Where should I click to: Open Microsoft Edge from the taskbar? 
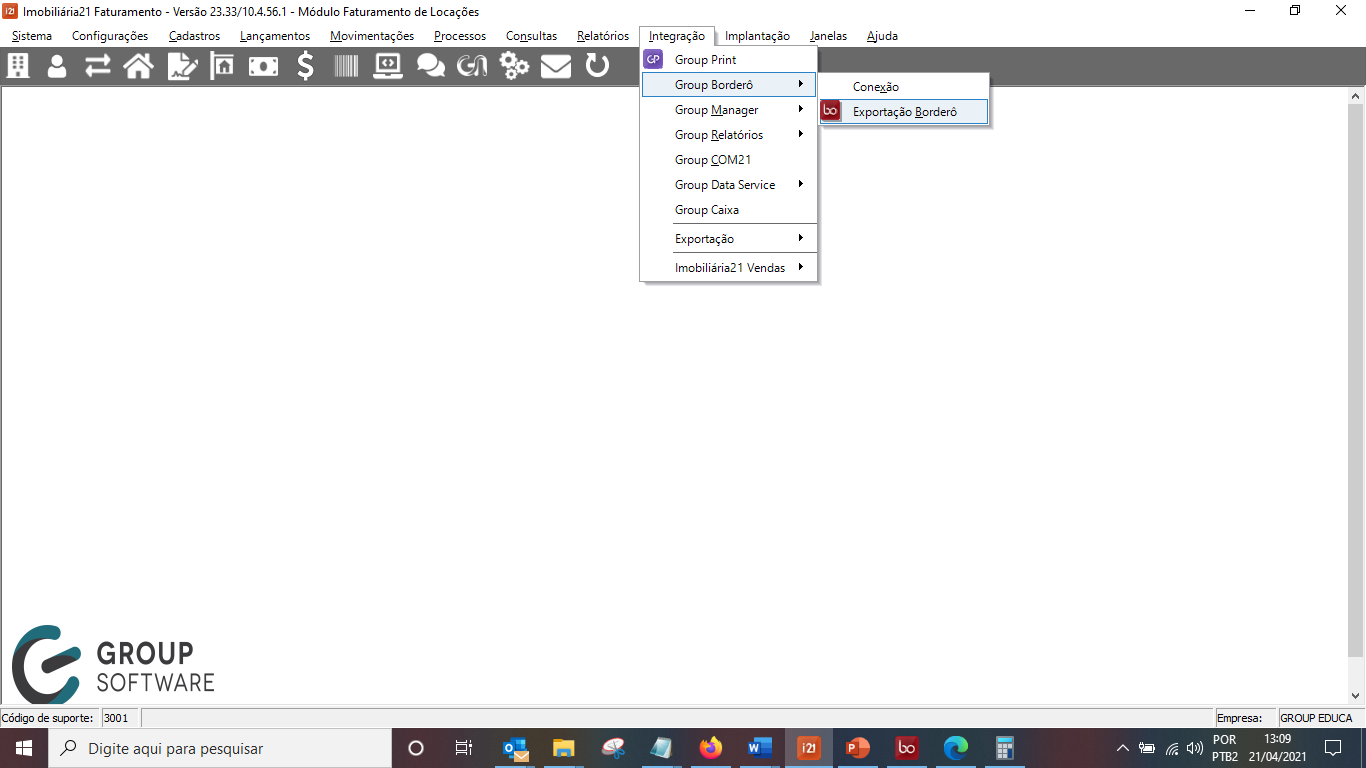point(956,748)
